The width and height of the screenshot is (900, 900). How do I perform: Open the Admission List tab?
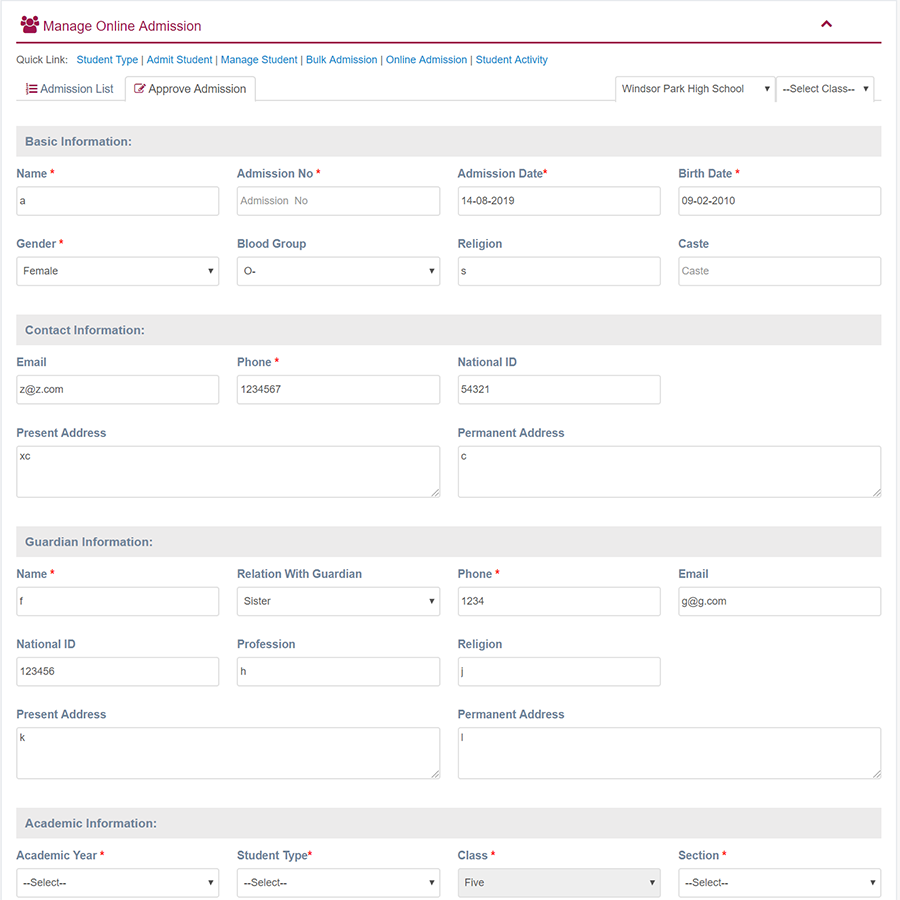(x=70, y=89)
